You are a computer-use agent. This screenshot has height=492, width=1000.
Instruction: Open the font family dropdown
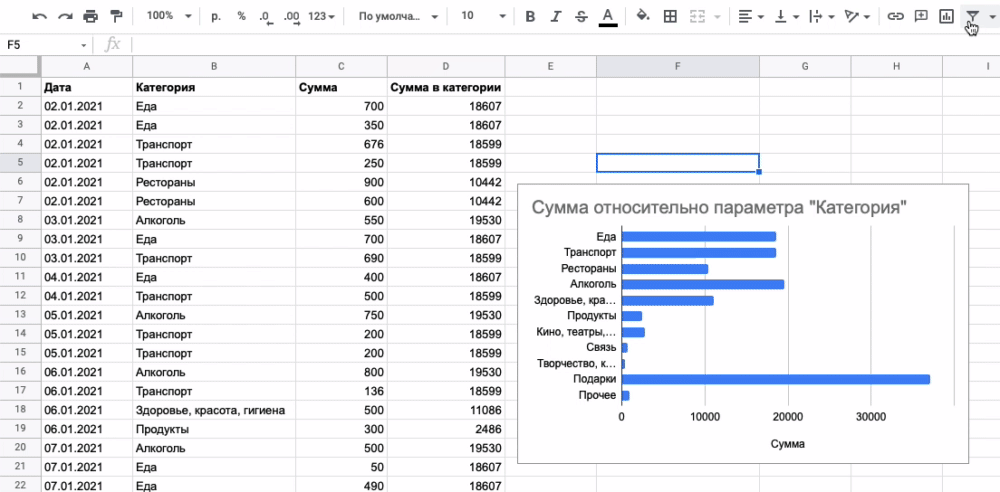click(x=398, y=17)
